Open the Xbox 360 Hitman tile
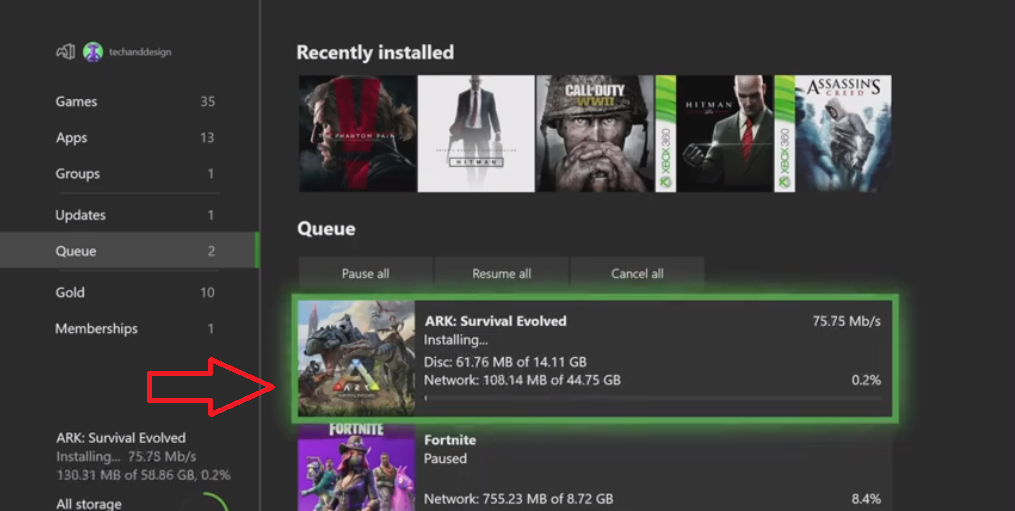 click(x=714, y=133)
